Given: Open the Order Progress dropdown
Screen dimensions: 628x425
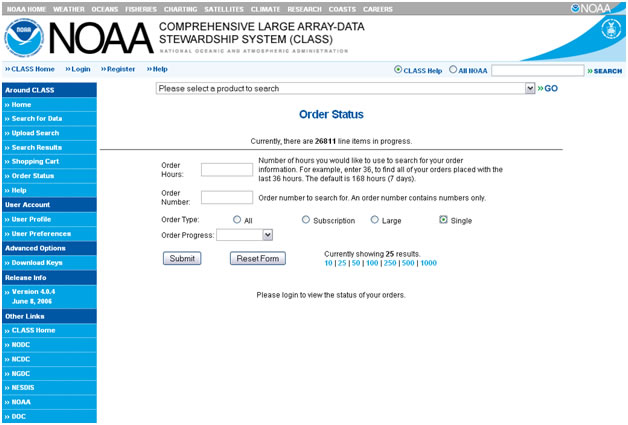Looking at the screenshot, I should pos(245,235).
